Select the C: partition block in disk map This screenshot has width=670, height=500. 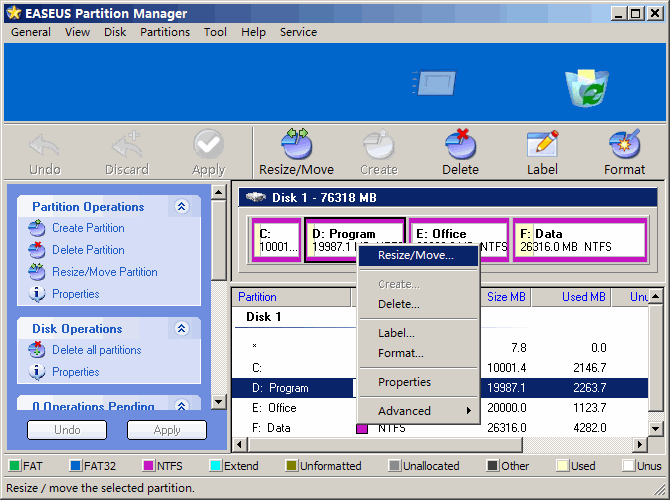[276, 240]
